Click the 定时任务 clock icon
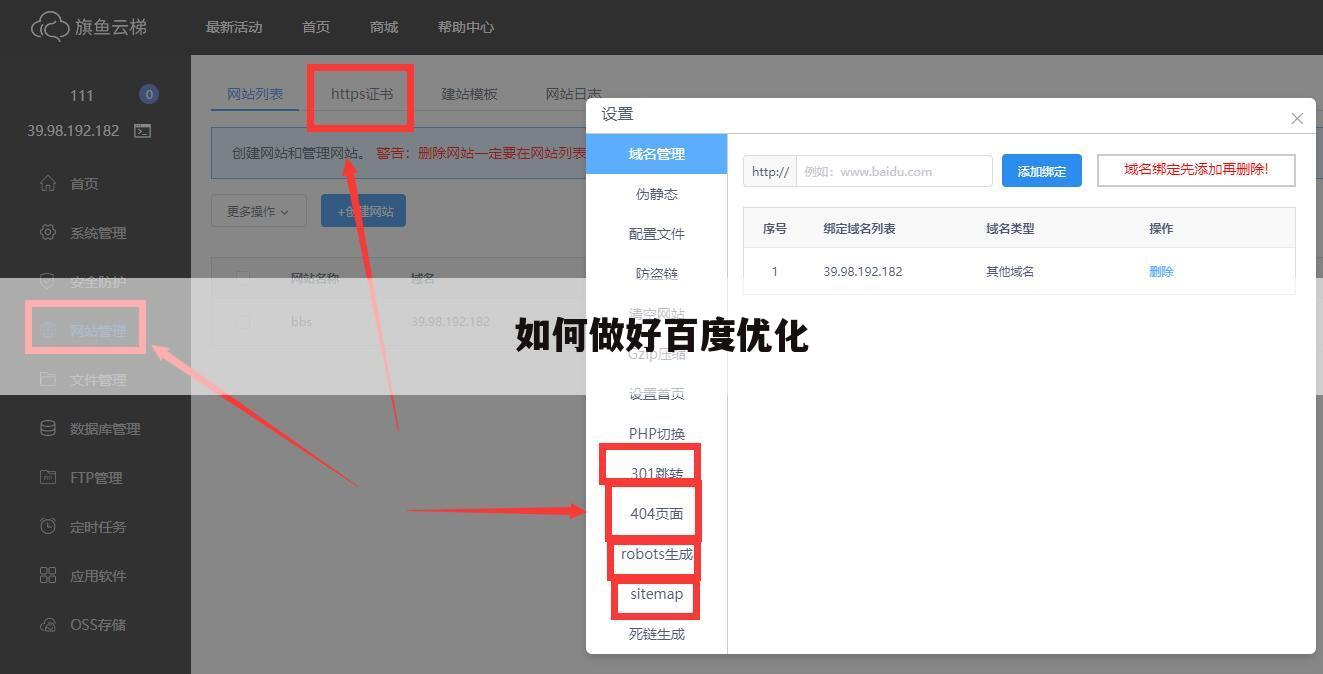 pyautogui.click(x=47, y=526)
